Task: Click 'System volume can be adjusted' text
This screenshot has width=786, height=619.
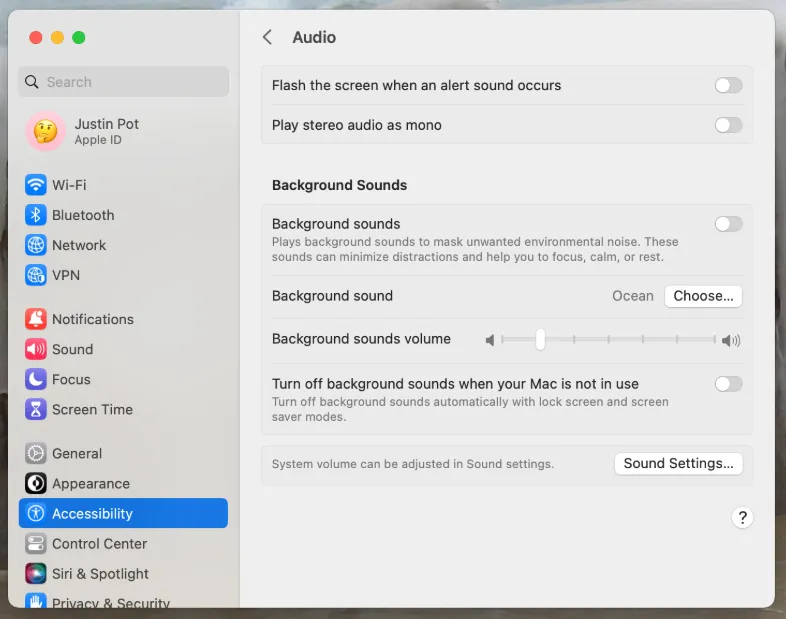Action: tap(413, 464)
